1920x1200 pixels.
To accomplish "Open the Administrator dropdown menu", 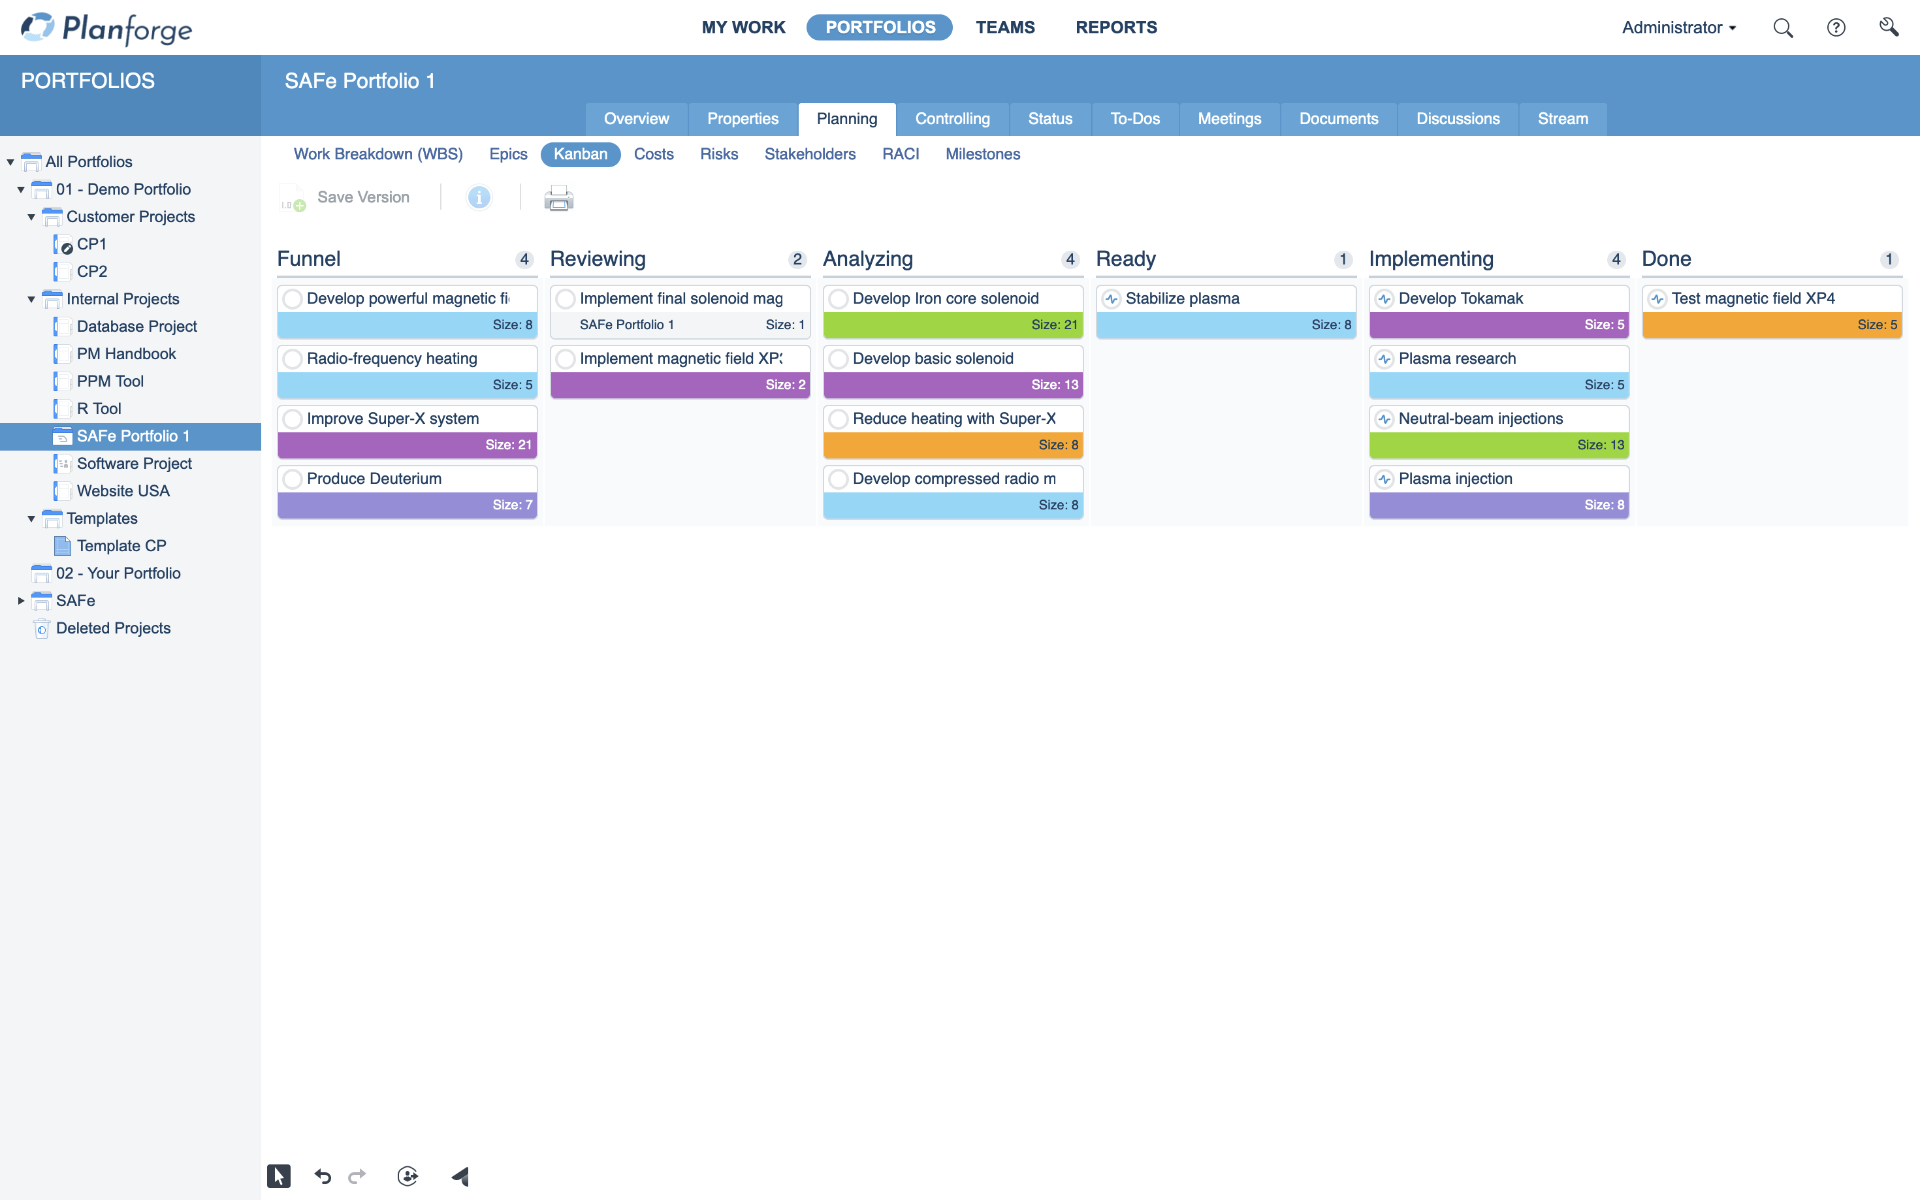I will point(1678,26).
